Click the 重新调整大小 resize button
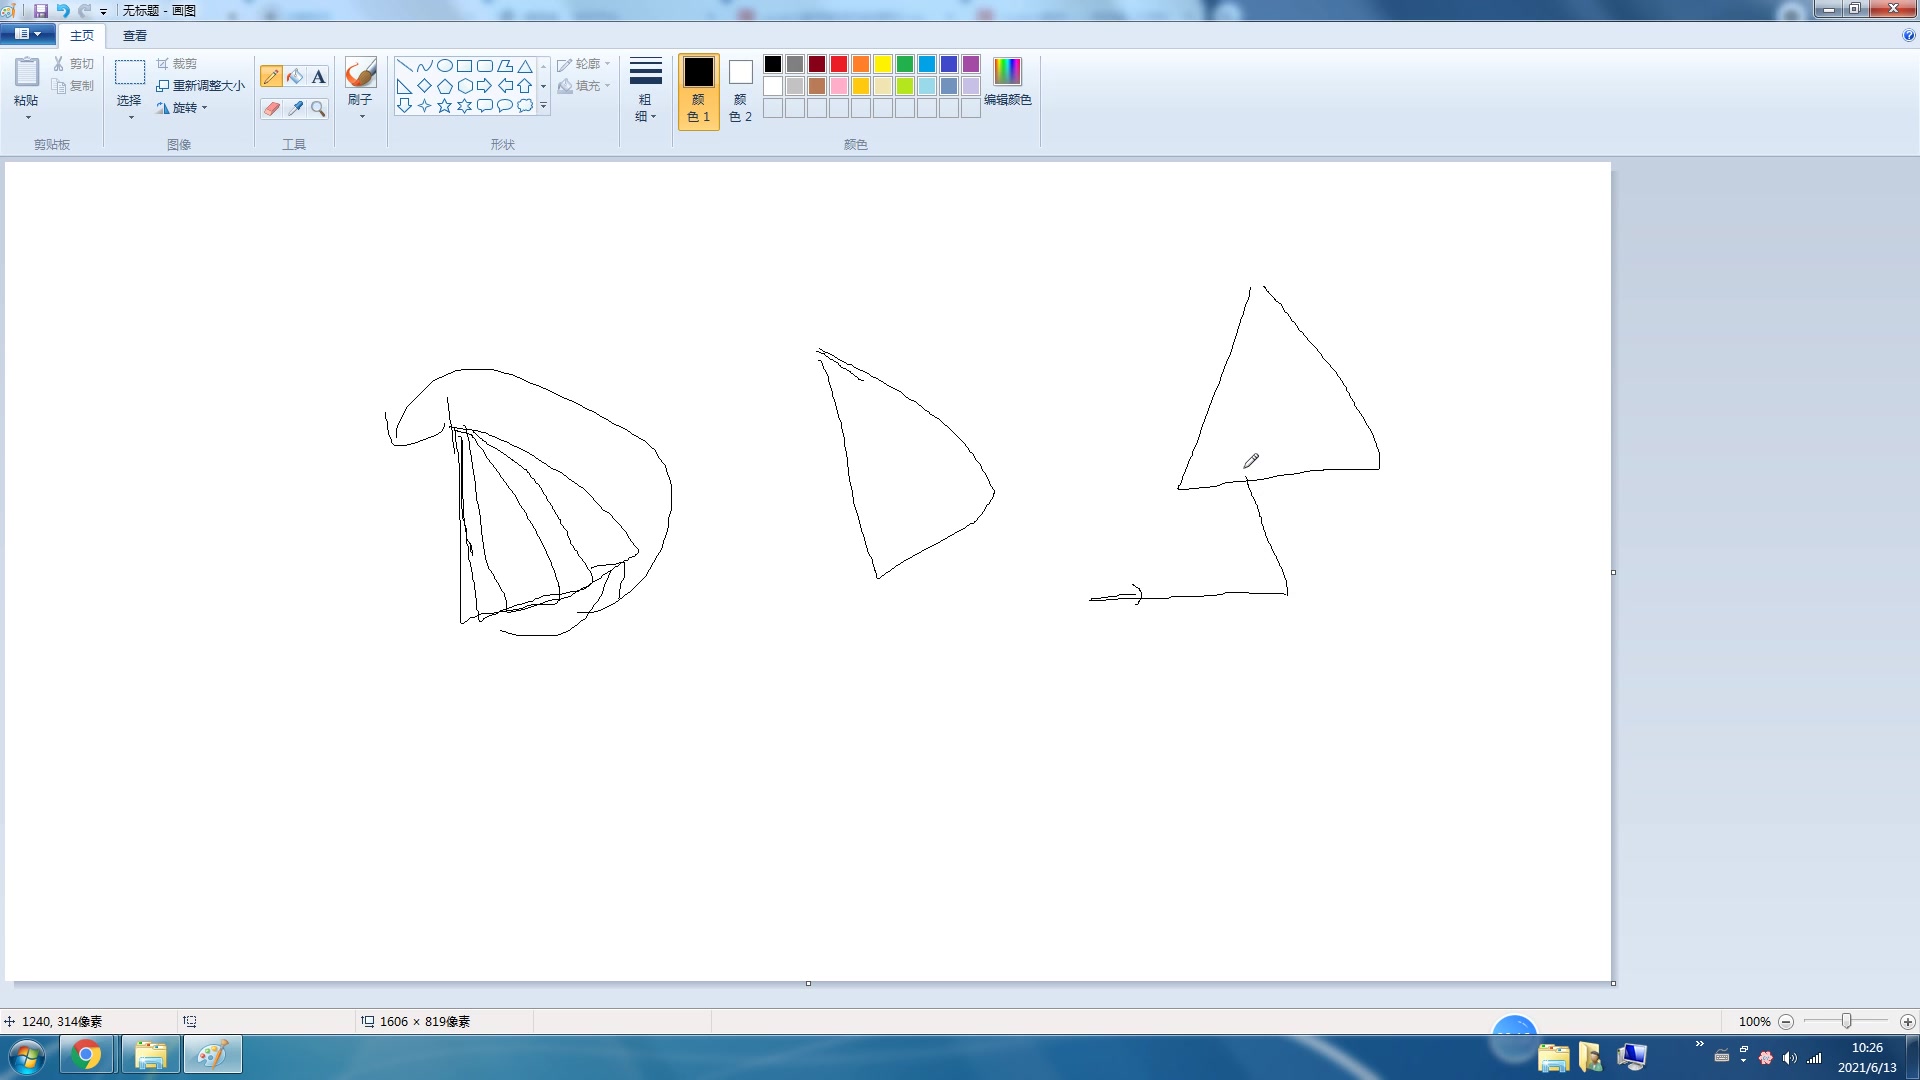This screenshot has width=1920, height=1080. click(x=200, y=86)
